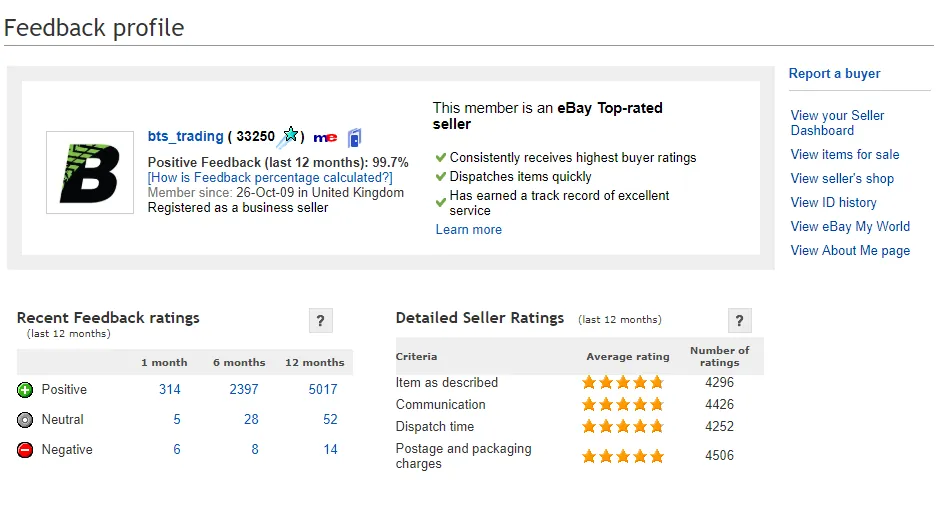
Task: Click the Learn more link
Action: click(468, 230)
